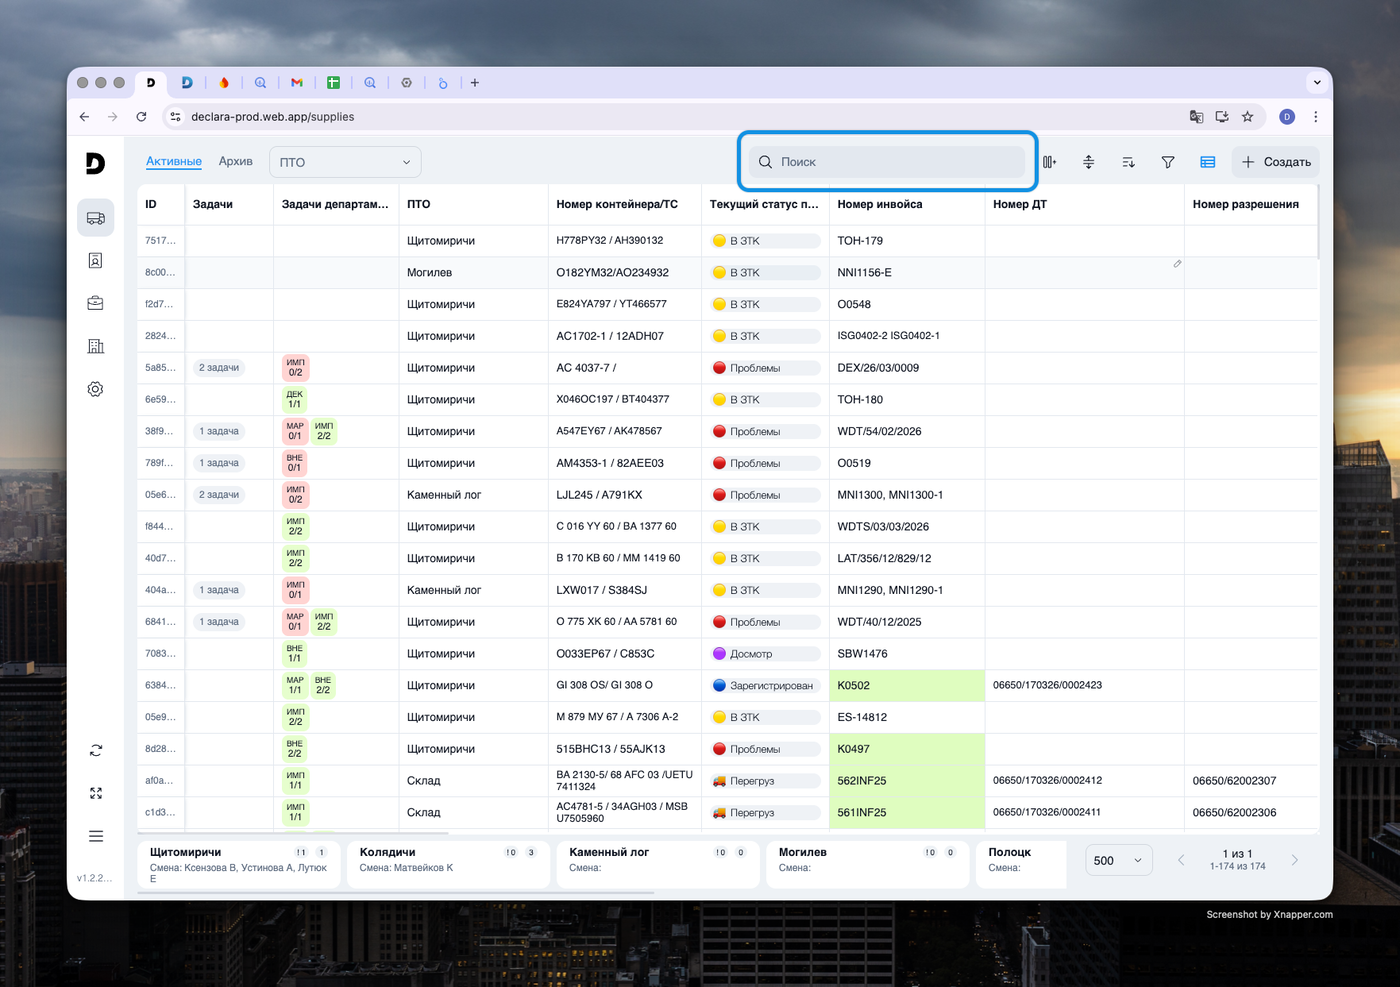Open the Колядичи shift card
This screenshot has width=1400, height=987.
point(449,864)
